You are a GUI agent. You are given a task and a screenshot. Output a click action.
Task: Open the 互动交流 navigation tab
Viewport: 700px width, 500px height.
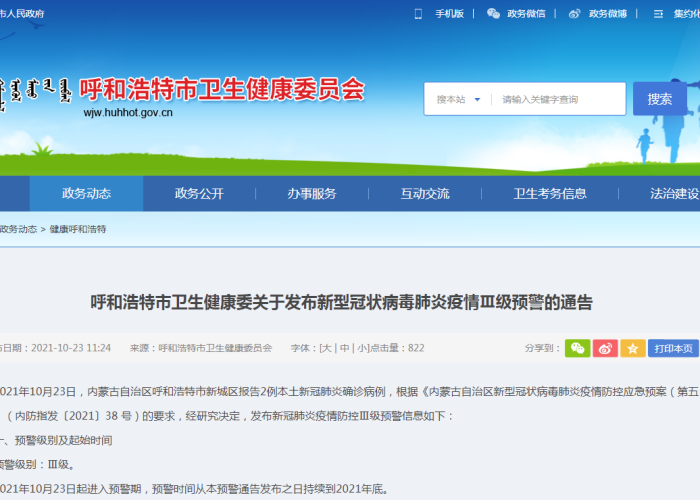point(425,193)
